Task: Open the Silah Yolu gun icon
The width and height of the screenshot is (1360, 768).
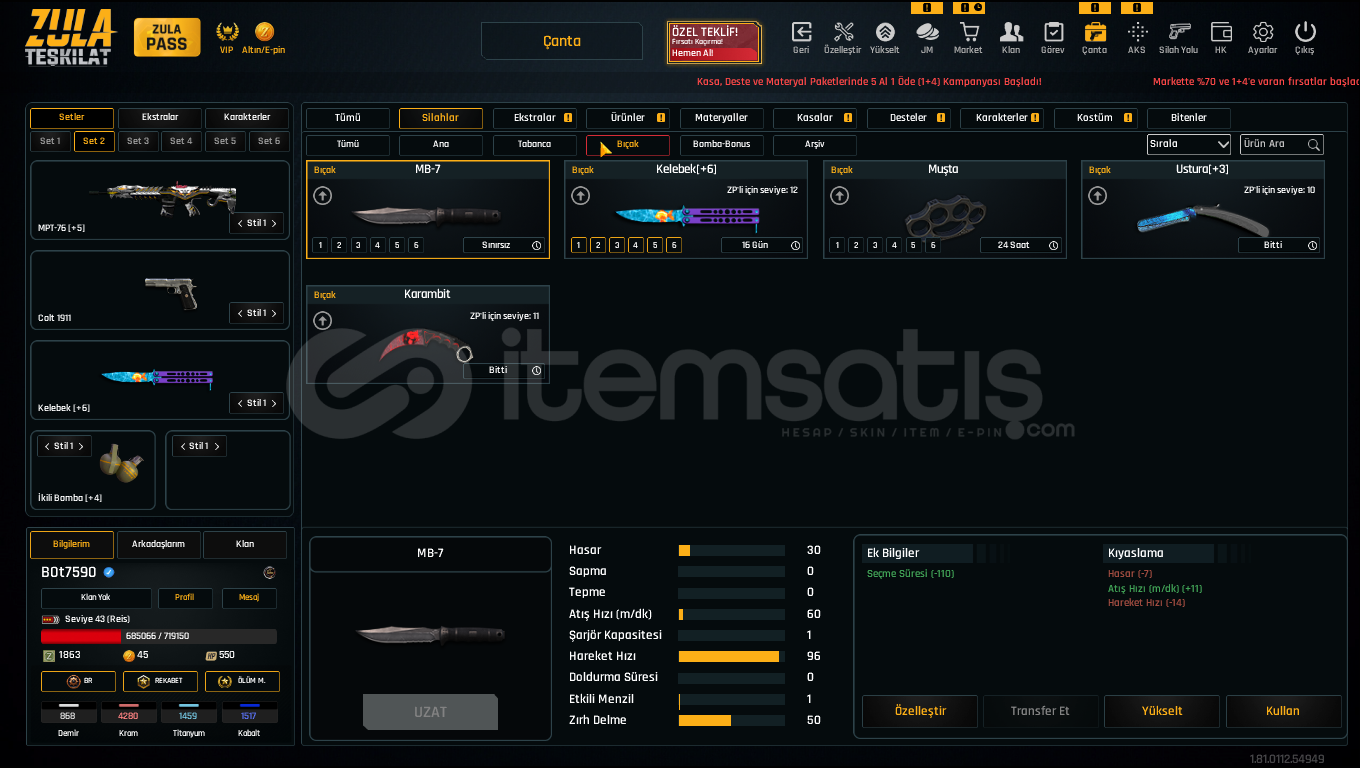Action: click(1178, 32)
